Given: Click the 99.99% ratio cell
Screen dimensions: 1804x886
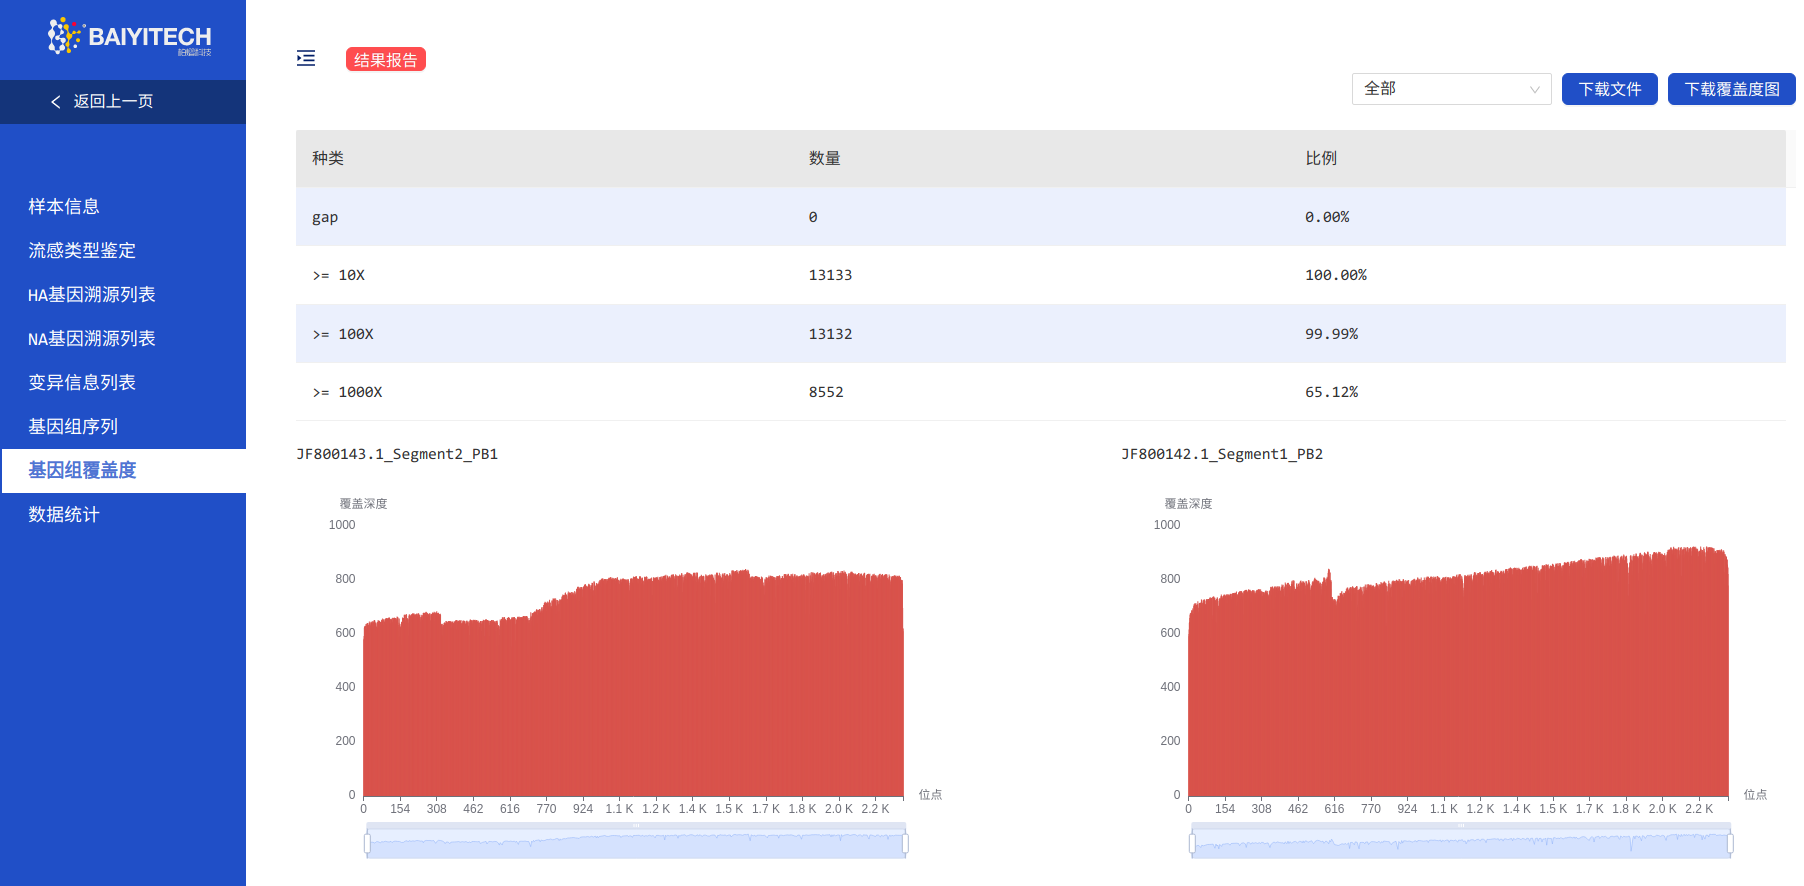Looking at the screenshot, I should coord(1332,334).
